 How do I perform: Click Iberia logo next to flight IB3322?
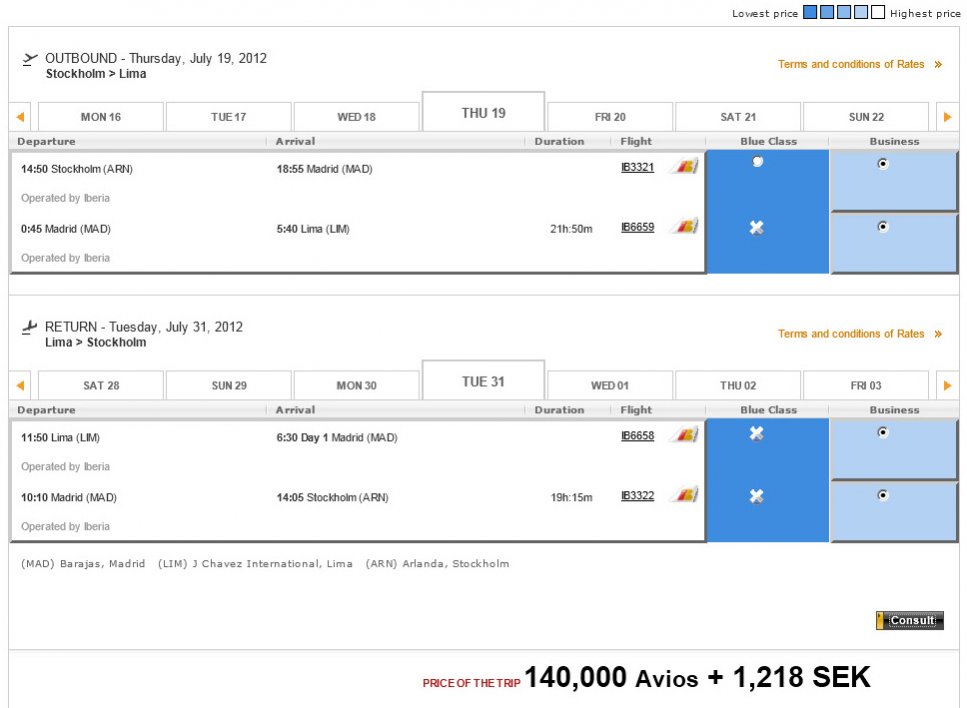click(x=684, y=495)
